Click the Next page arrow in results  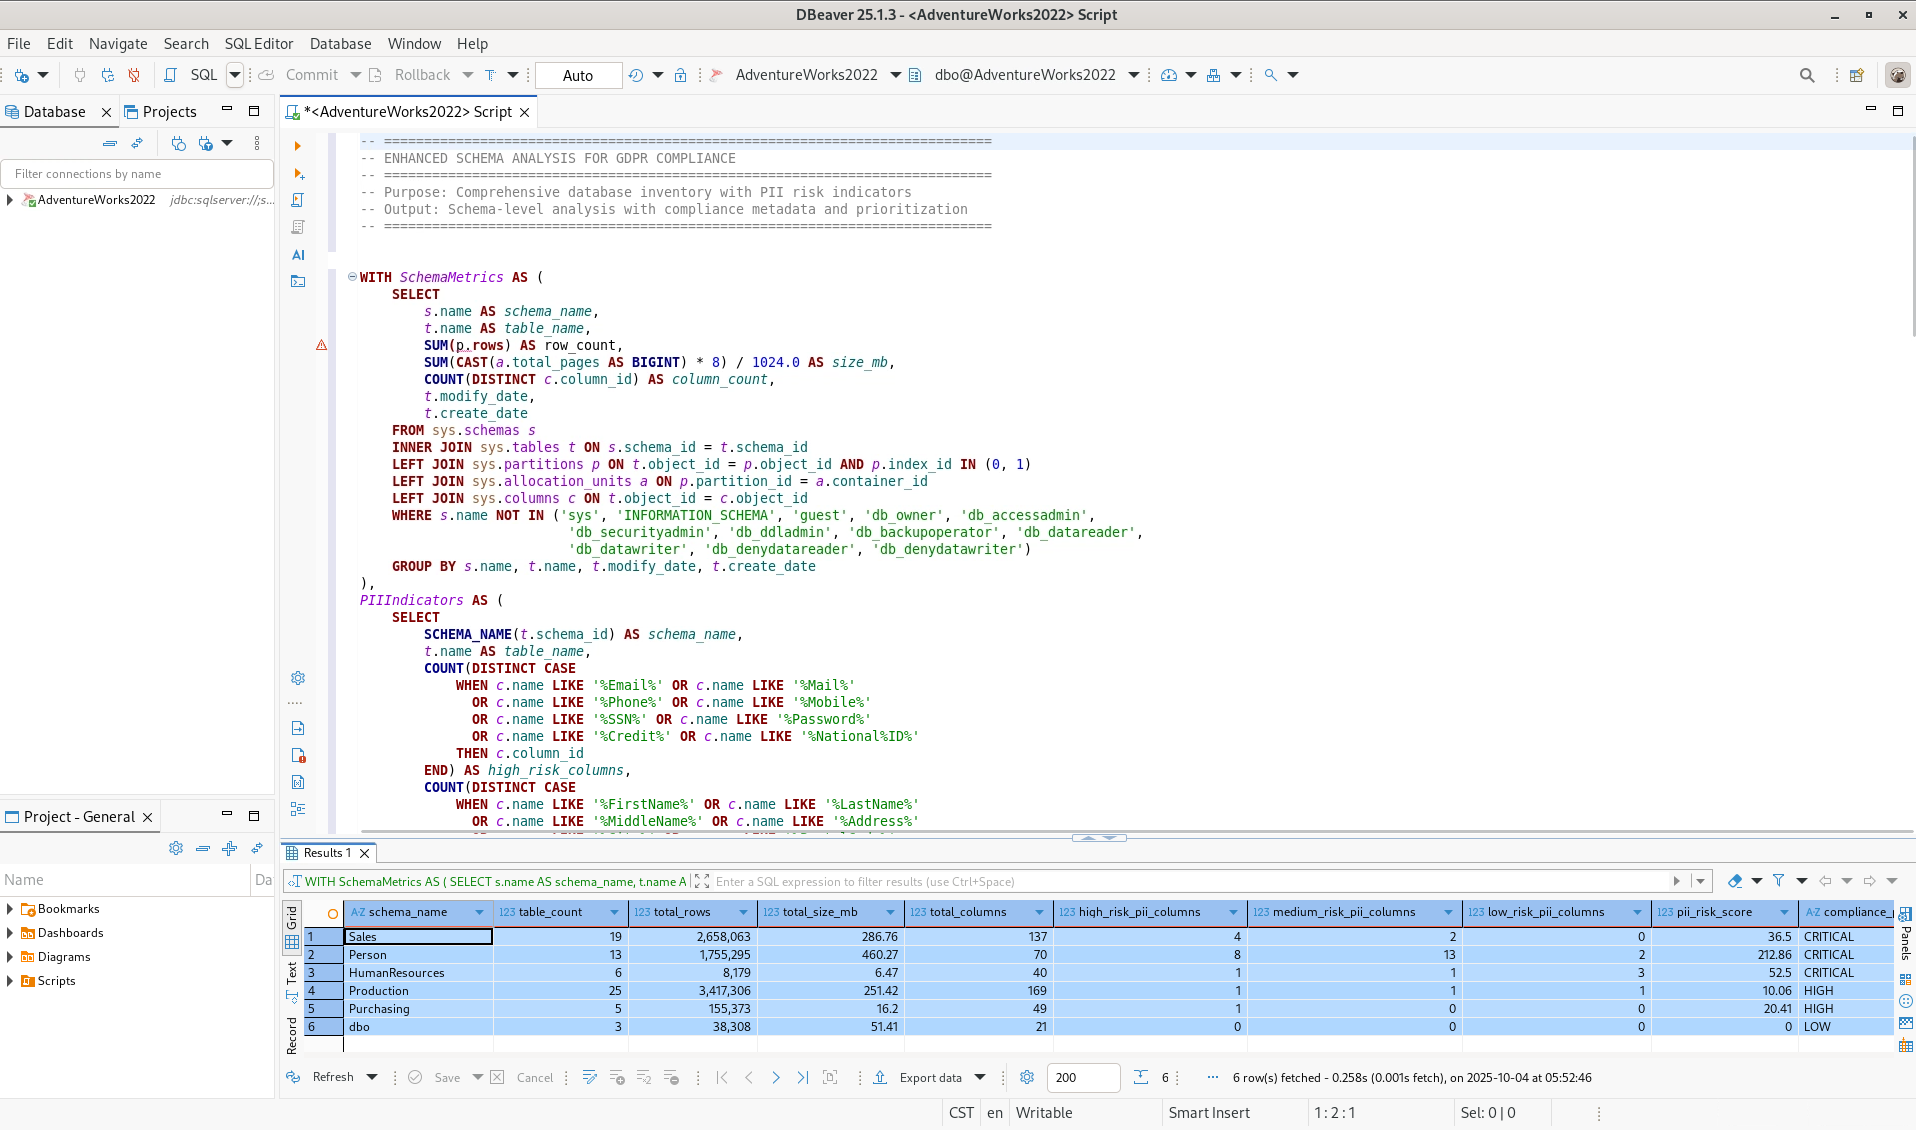(x=776, y=1077)
